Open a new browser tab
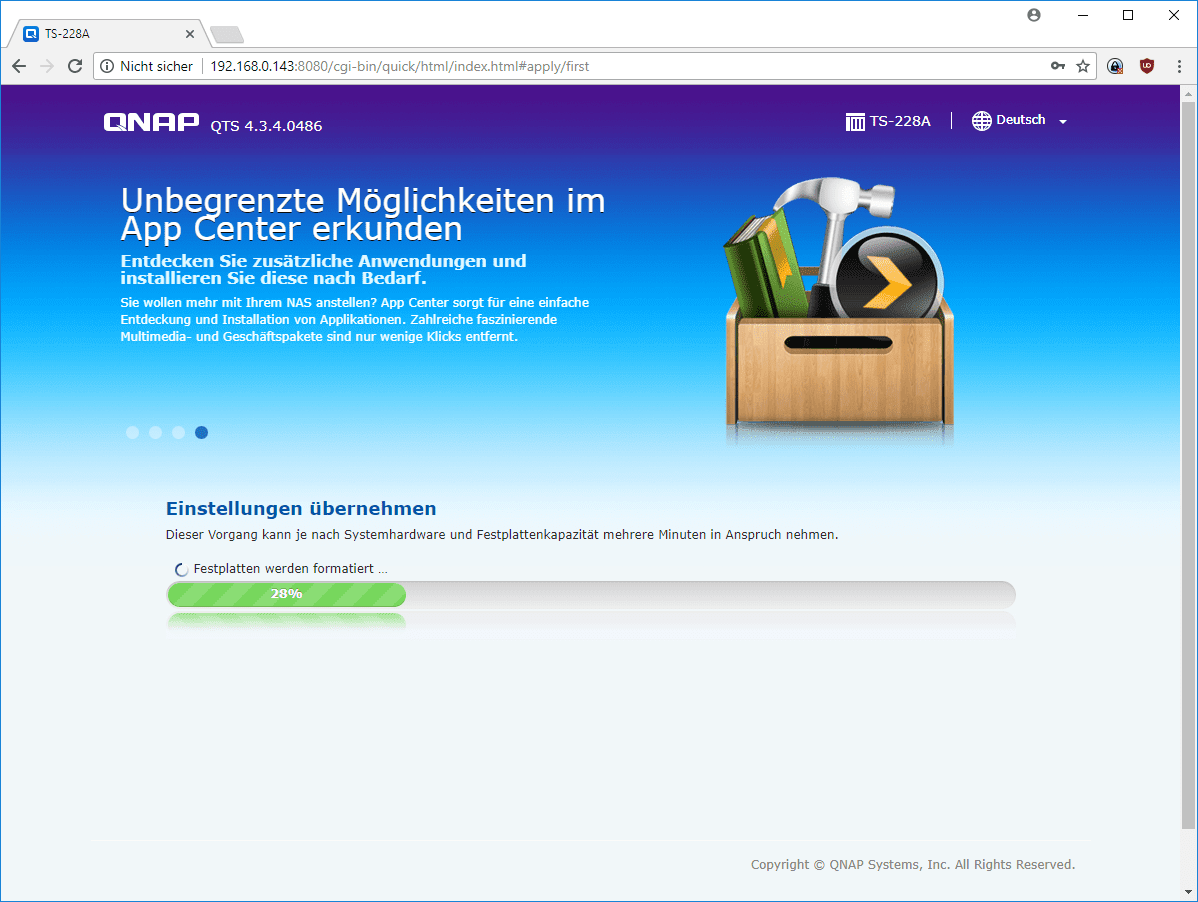 (x=226, y=34)
